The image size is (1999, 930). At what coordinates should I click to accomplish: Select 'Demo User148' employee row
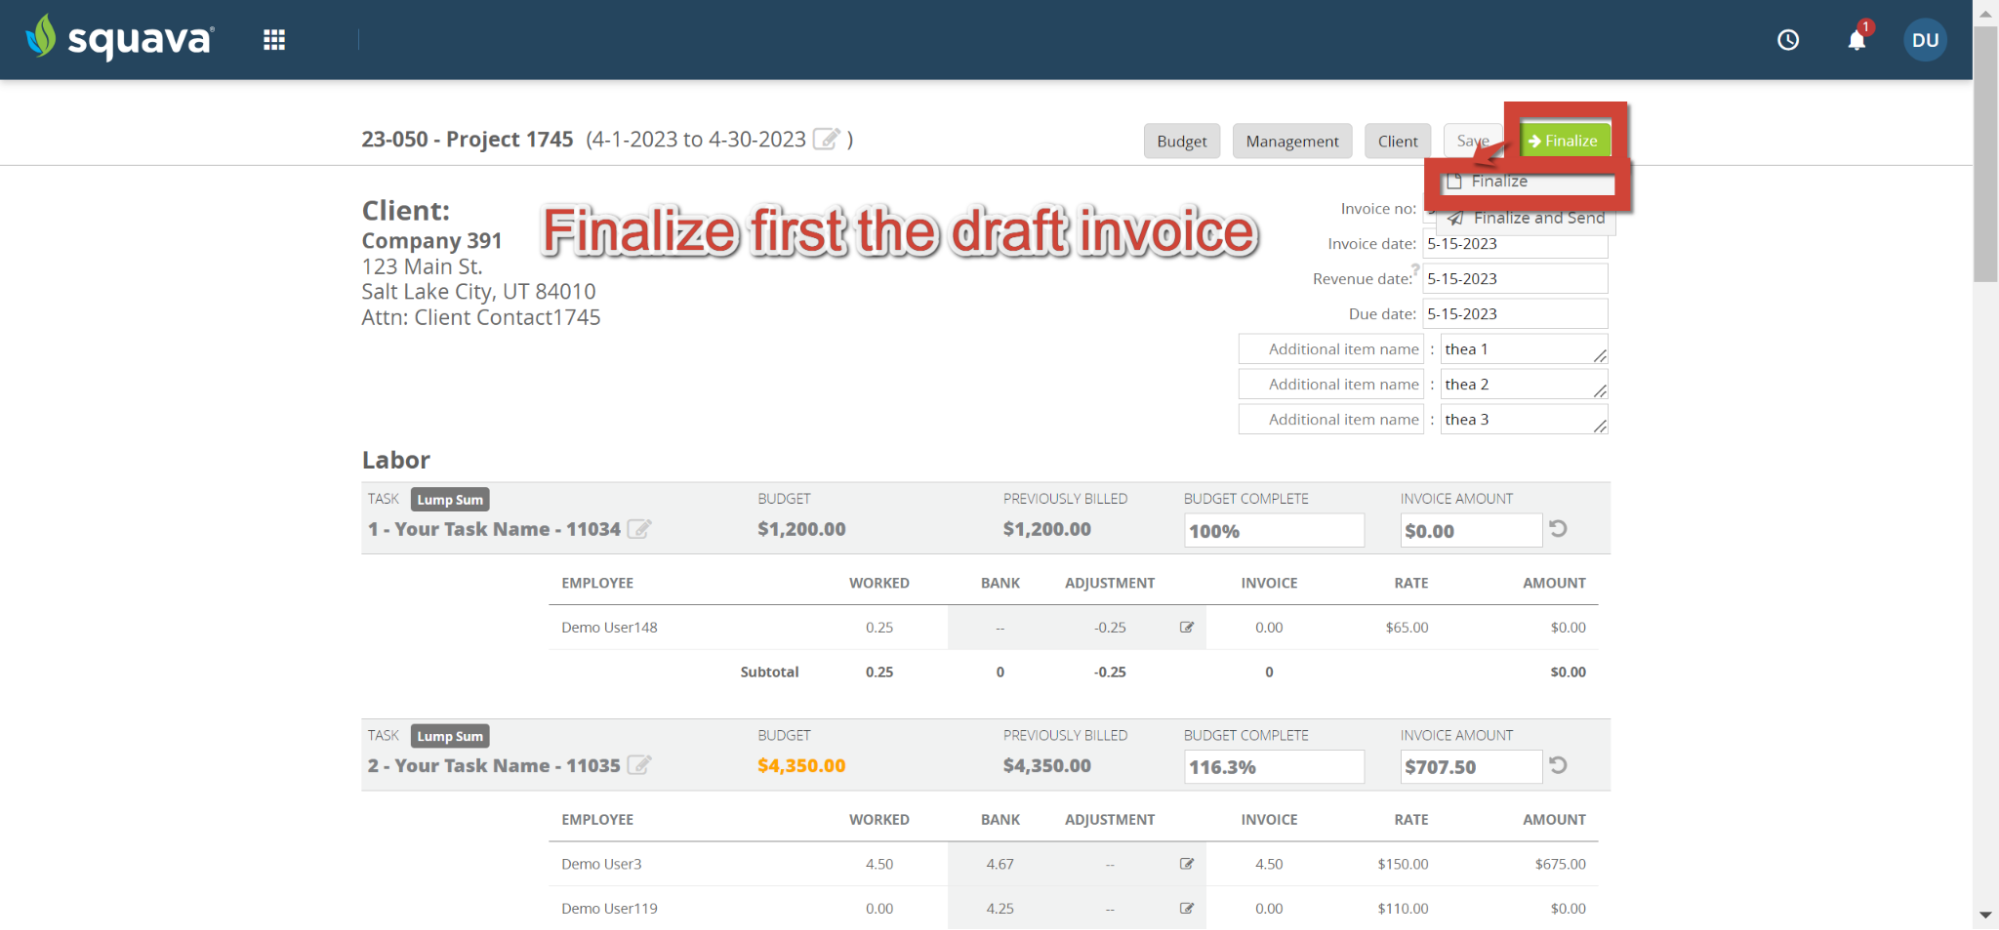[x=1073, y=627]
